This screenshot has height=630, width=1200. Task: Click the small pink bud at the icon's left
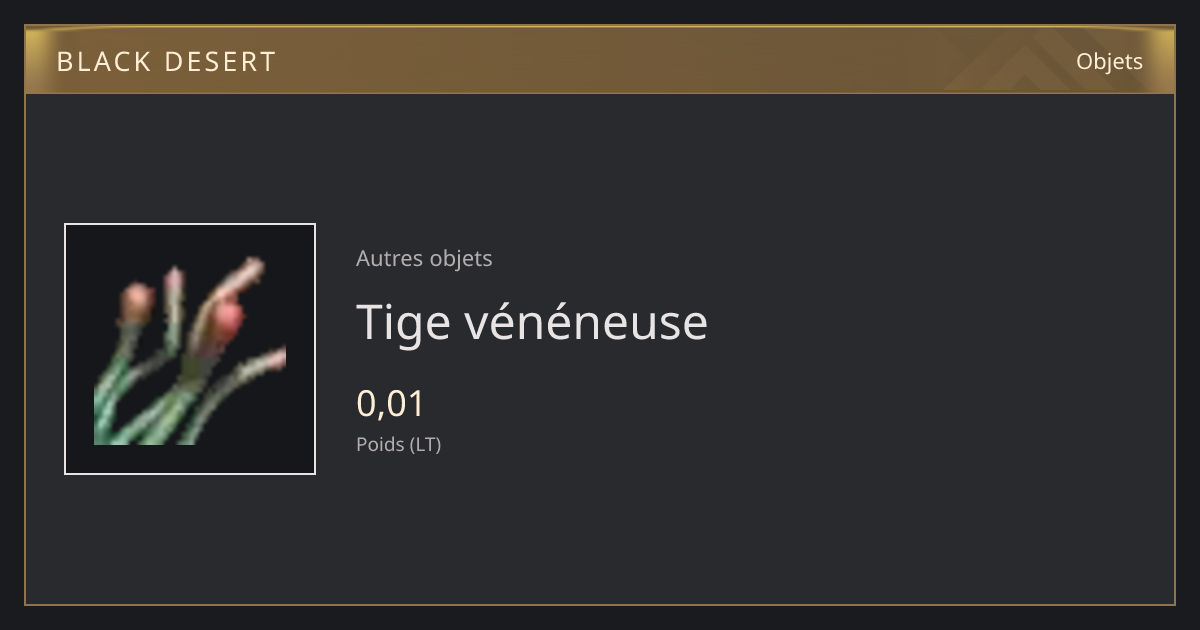point(136,302)
